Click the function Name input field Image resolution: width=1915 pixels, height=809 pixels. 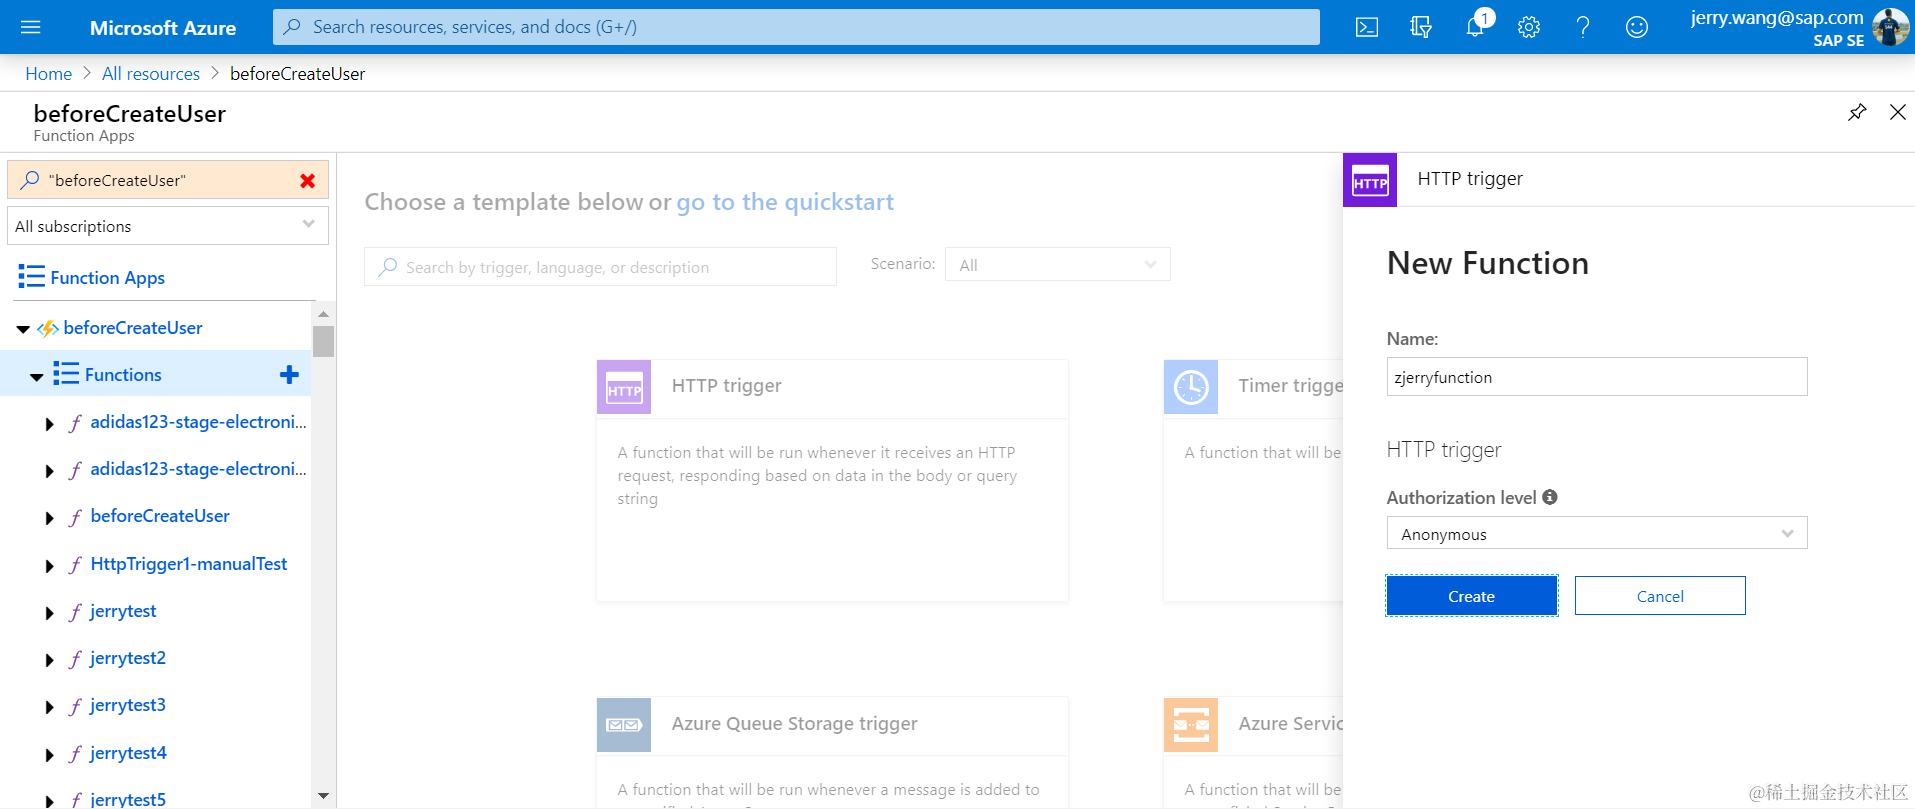[x=1597, y=377]
